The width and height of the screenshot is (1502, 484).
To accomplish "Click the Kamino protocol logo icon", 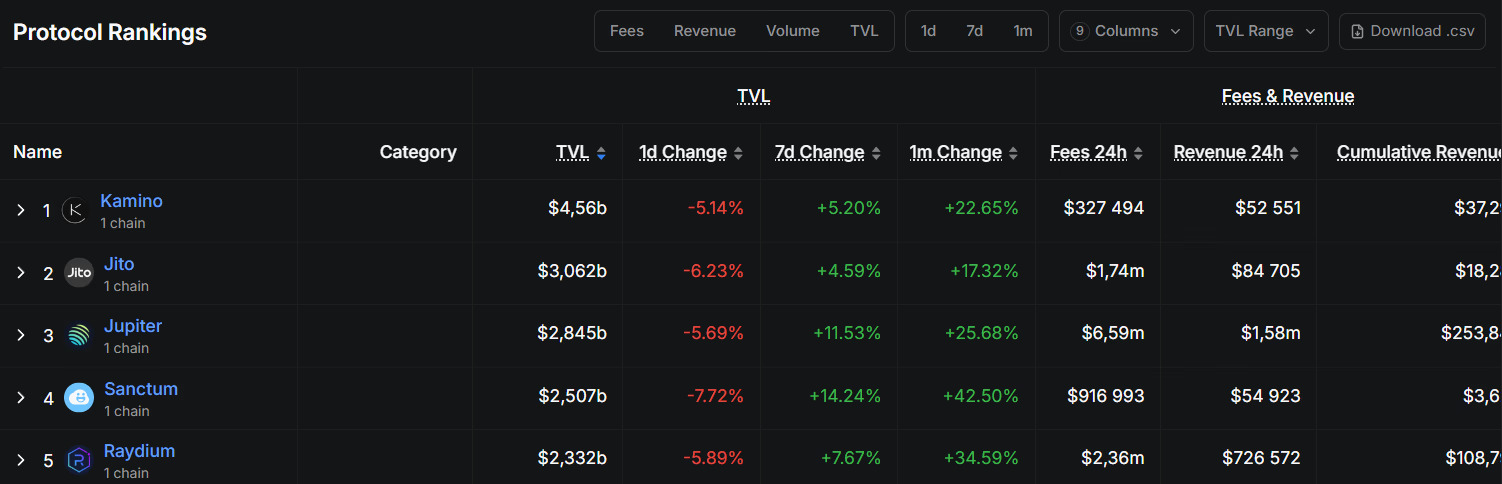I will click(76, 210).
